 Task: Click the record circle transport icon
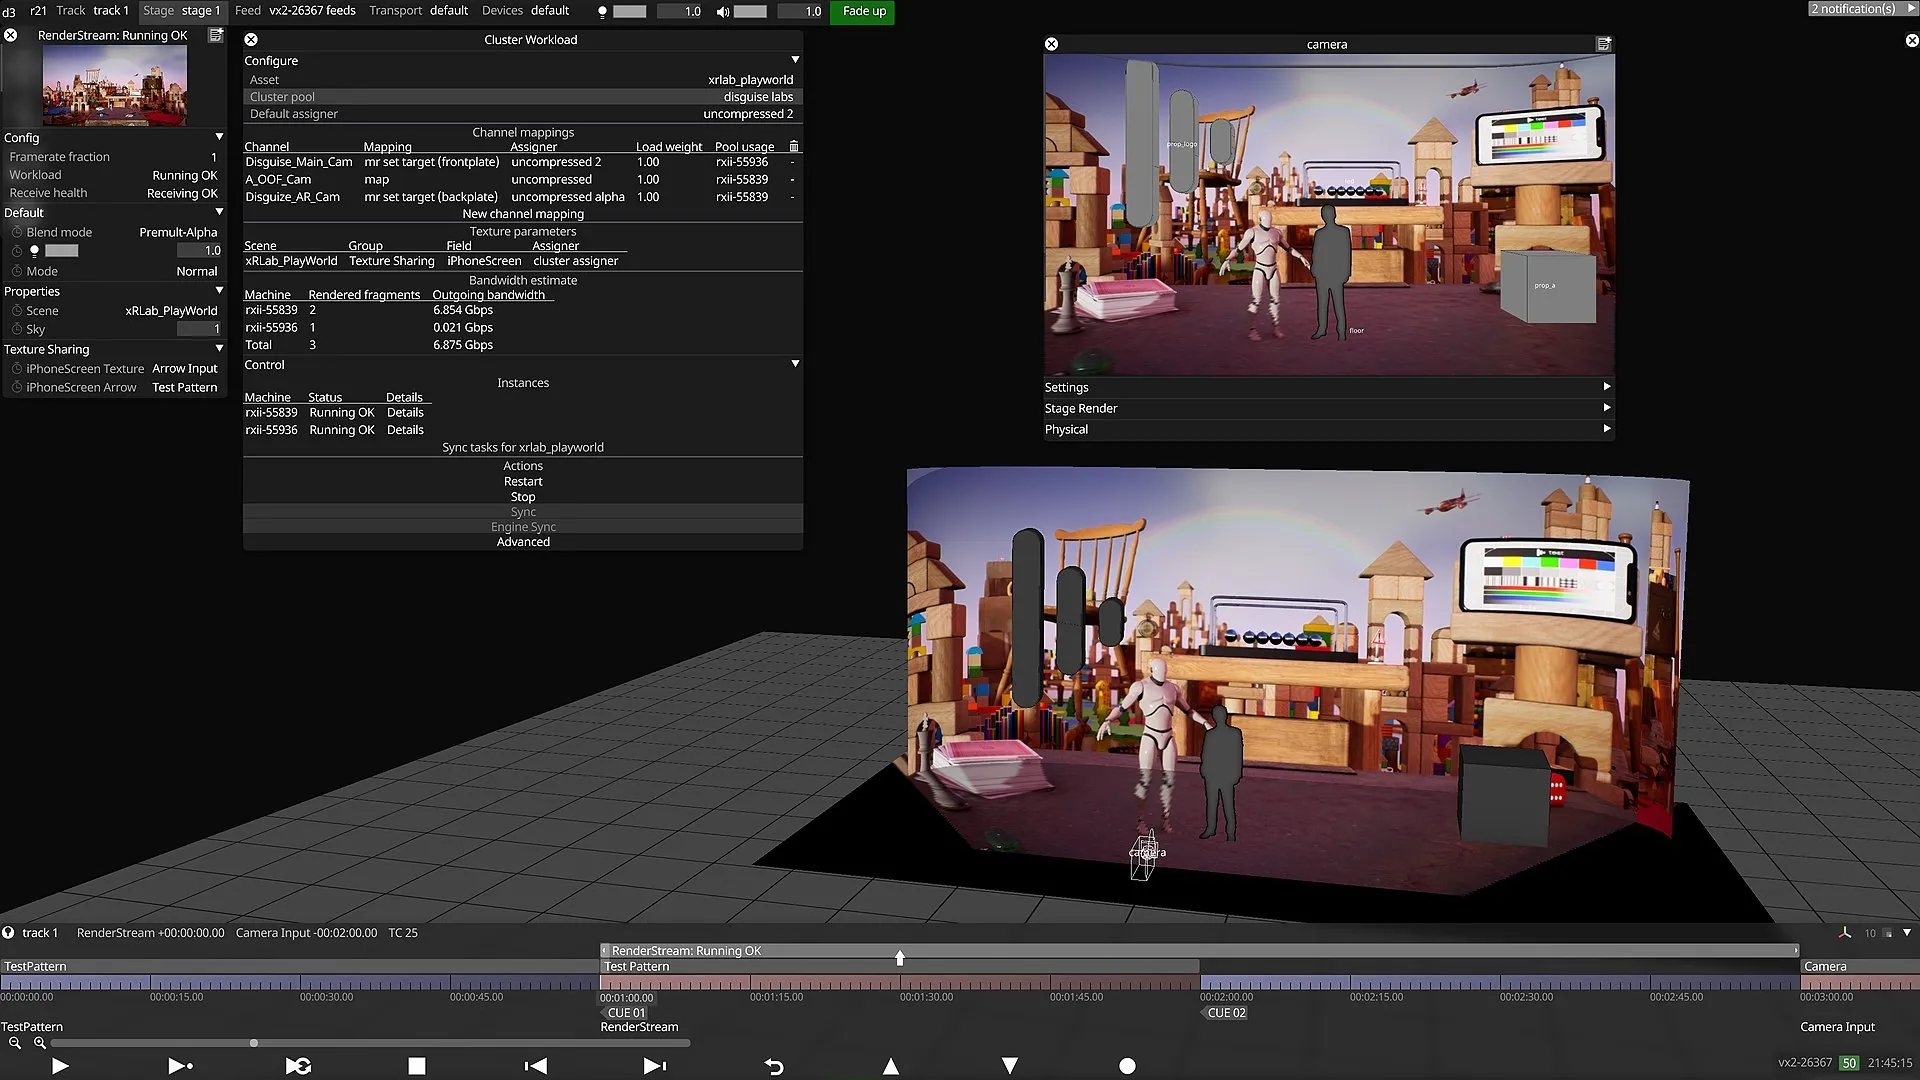[1128, 1066]
